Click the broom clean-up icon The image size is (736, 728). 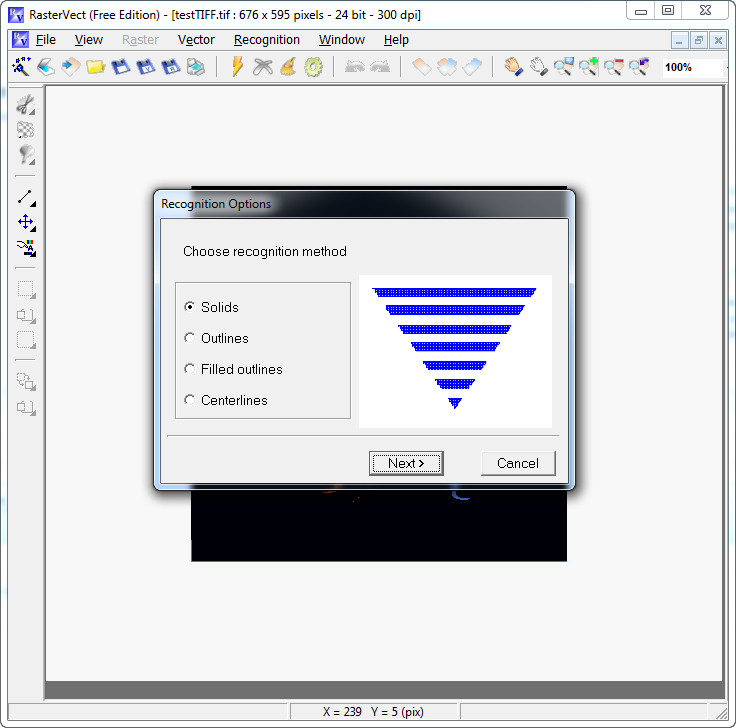point(288,67)
